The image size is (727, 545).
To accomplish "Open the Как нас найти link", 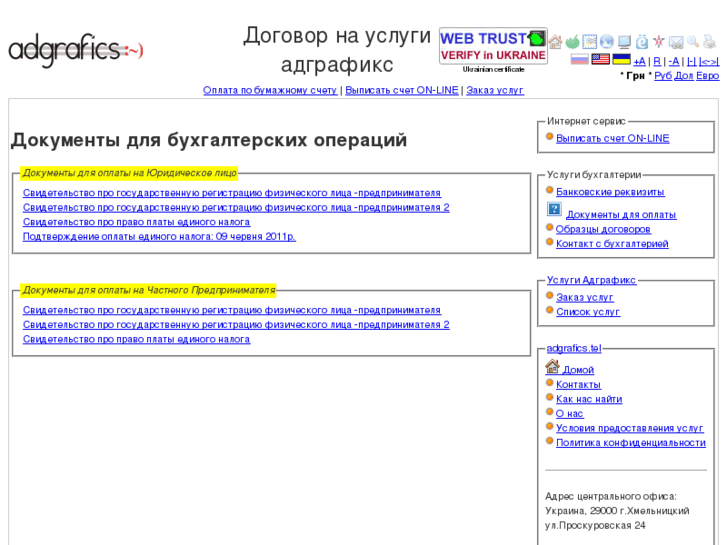I will point(589,399).
